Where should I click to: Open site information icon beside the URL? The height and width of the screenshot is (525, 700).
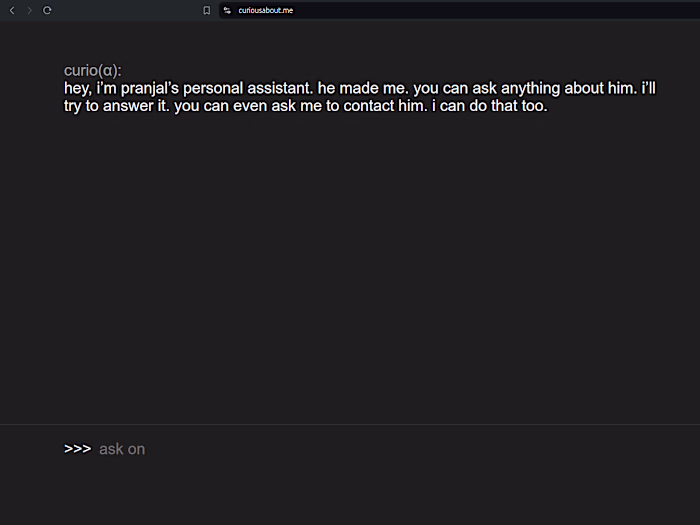click(x=227, y=10)
